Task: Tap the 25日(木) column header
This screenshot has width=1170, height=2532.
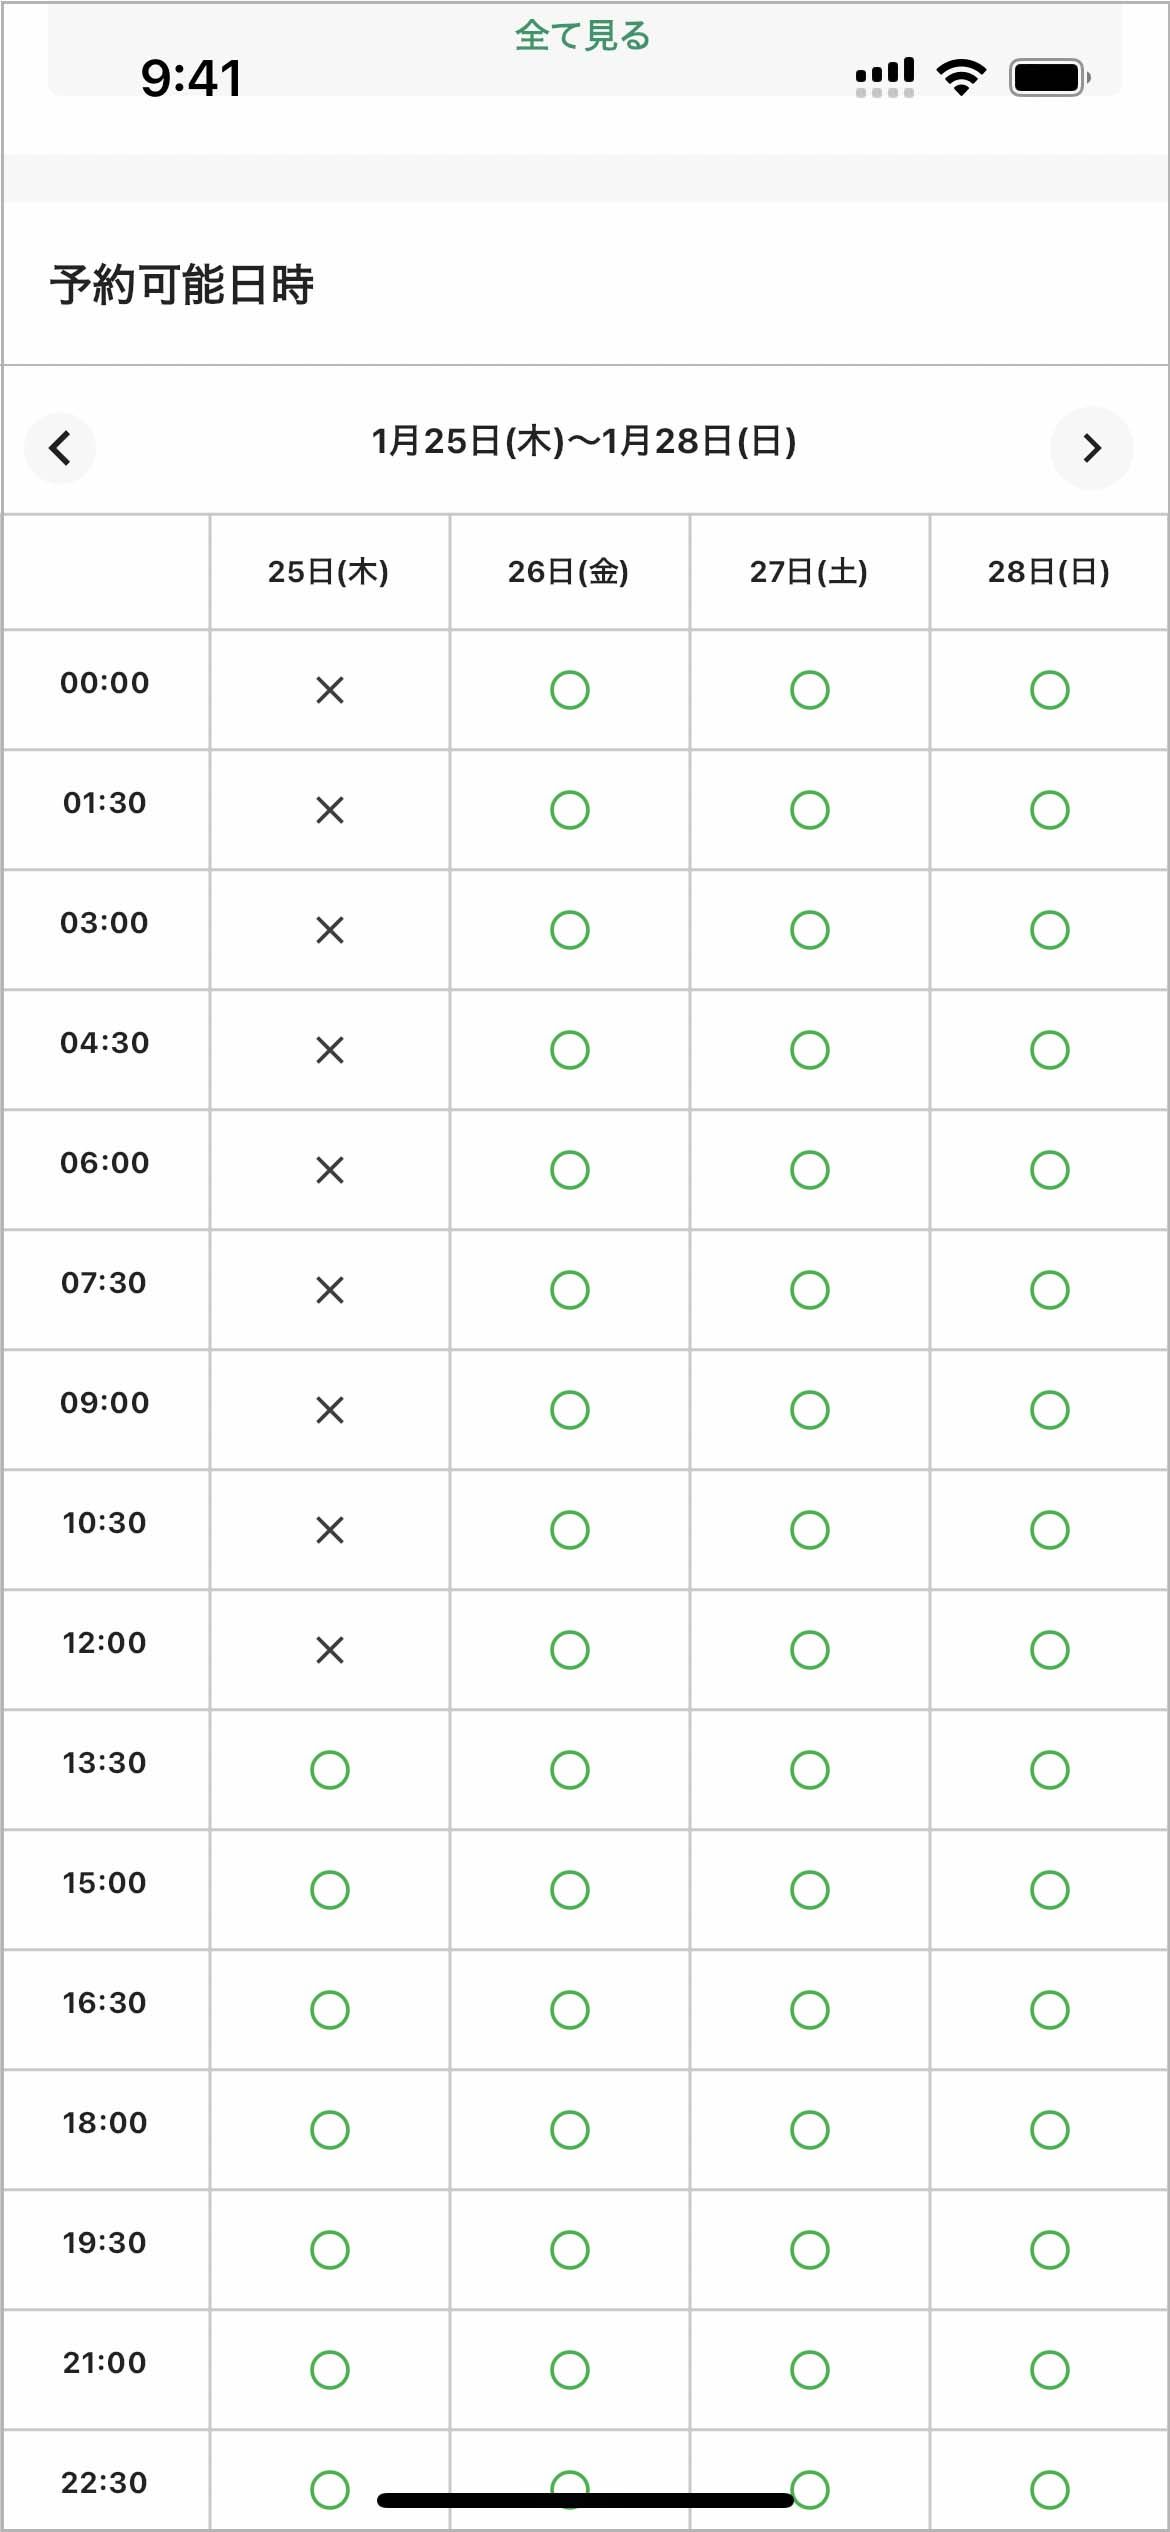Action: (328, 572)
